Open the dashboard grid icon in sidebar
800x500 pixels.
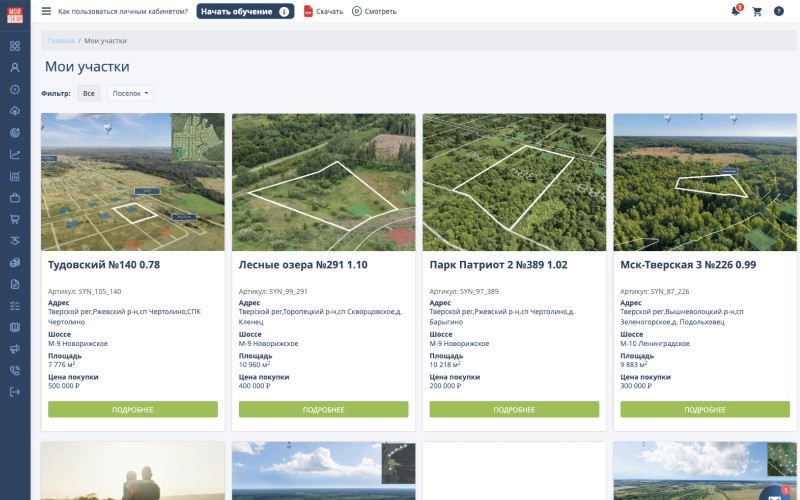point(15,46)
